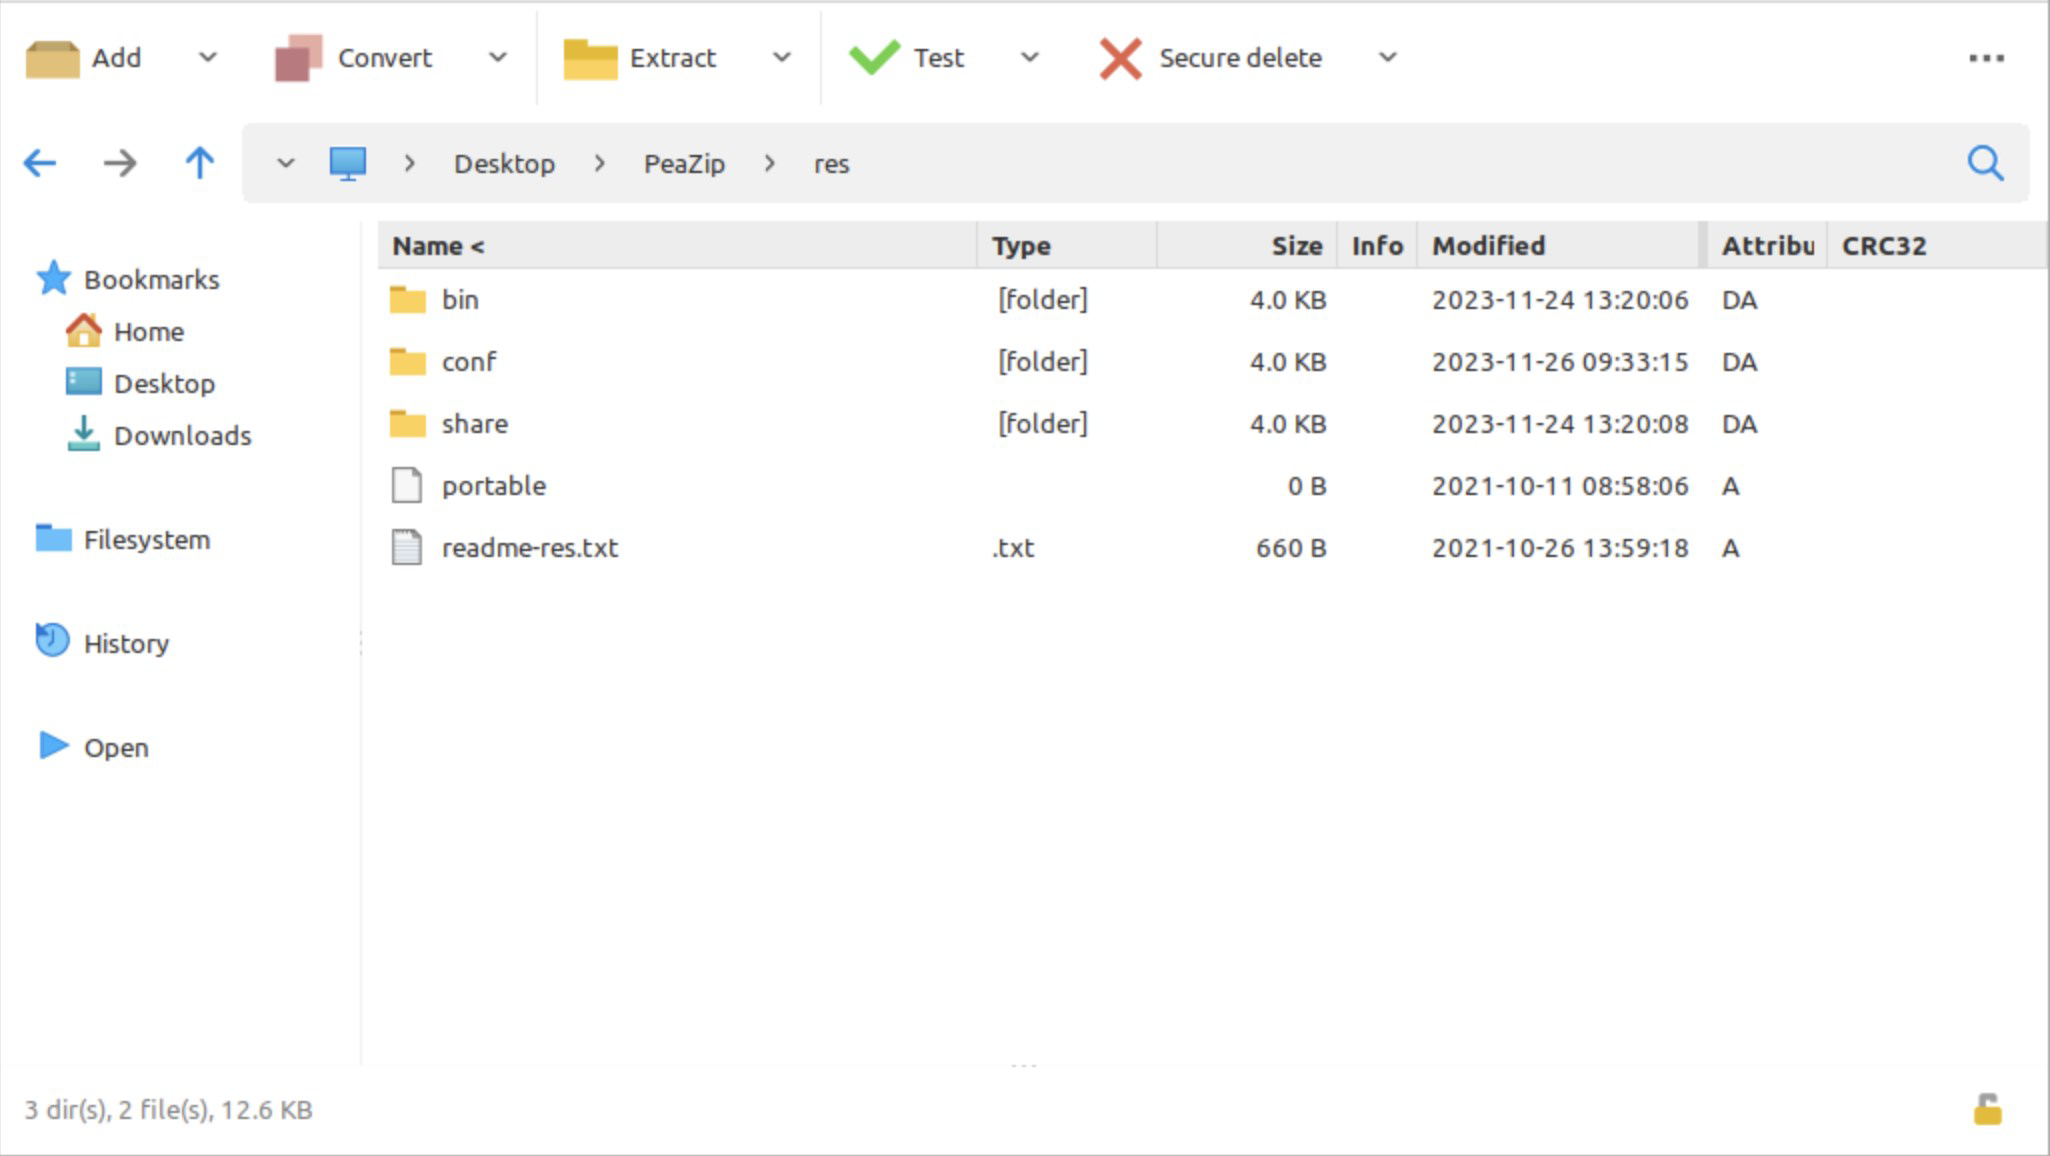Click the Extract folder icon
Viewport: 2050px width, 1156px height.
[x=590, y=58]
